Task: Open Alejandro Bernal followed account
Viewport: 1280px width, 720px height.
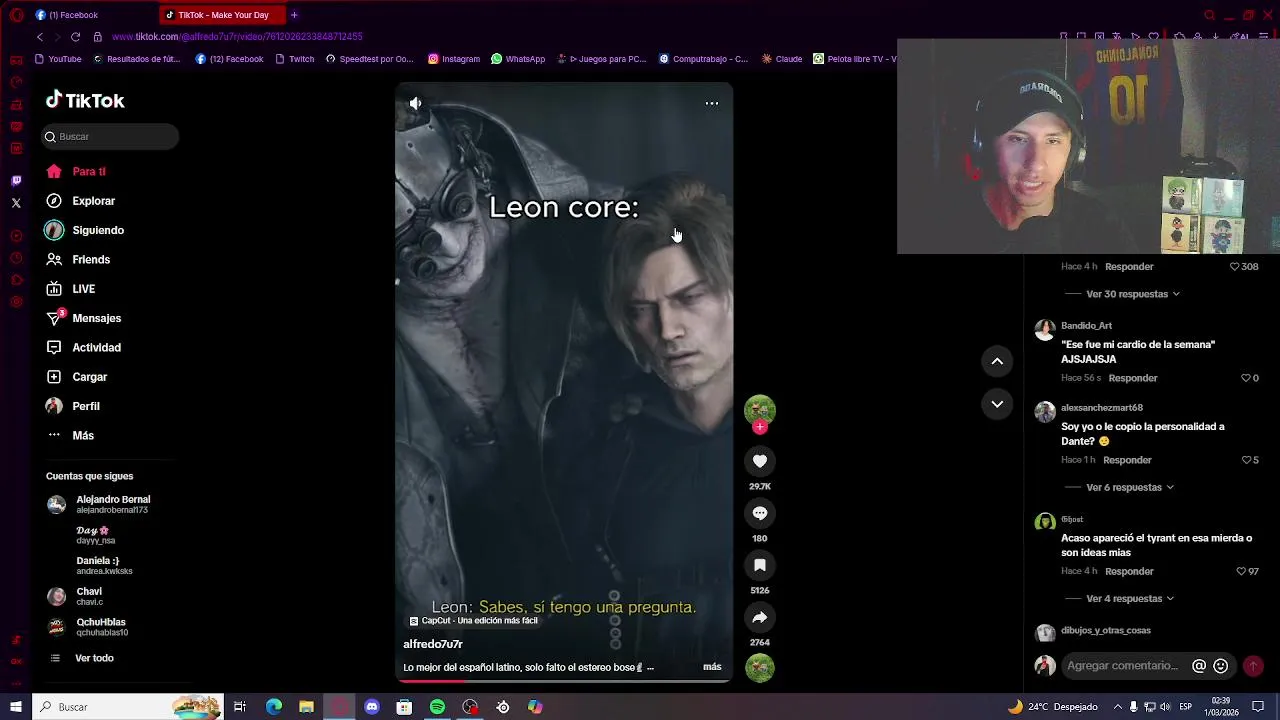Action: tap(100, 504)
